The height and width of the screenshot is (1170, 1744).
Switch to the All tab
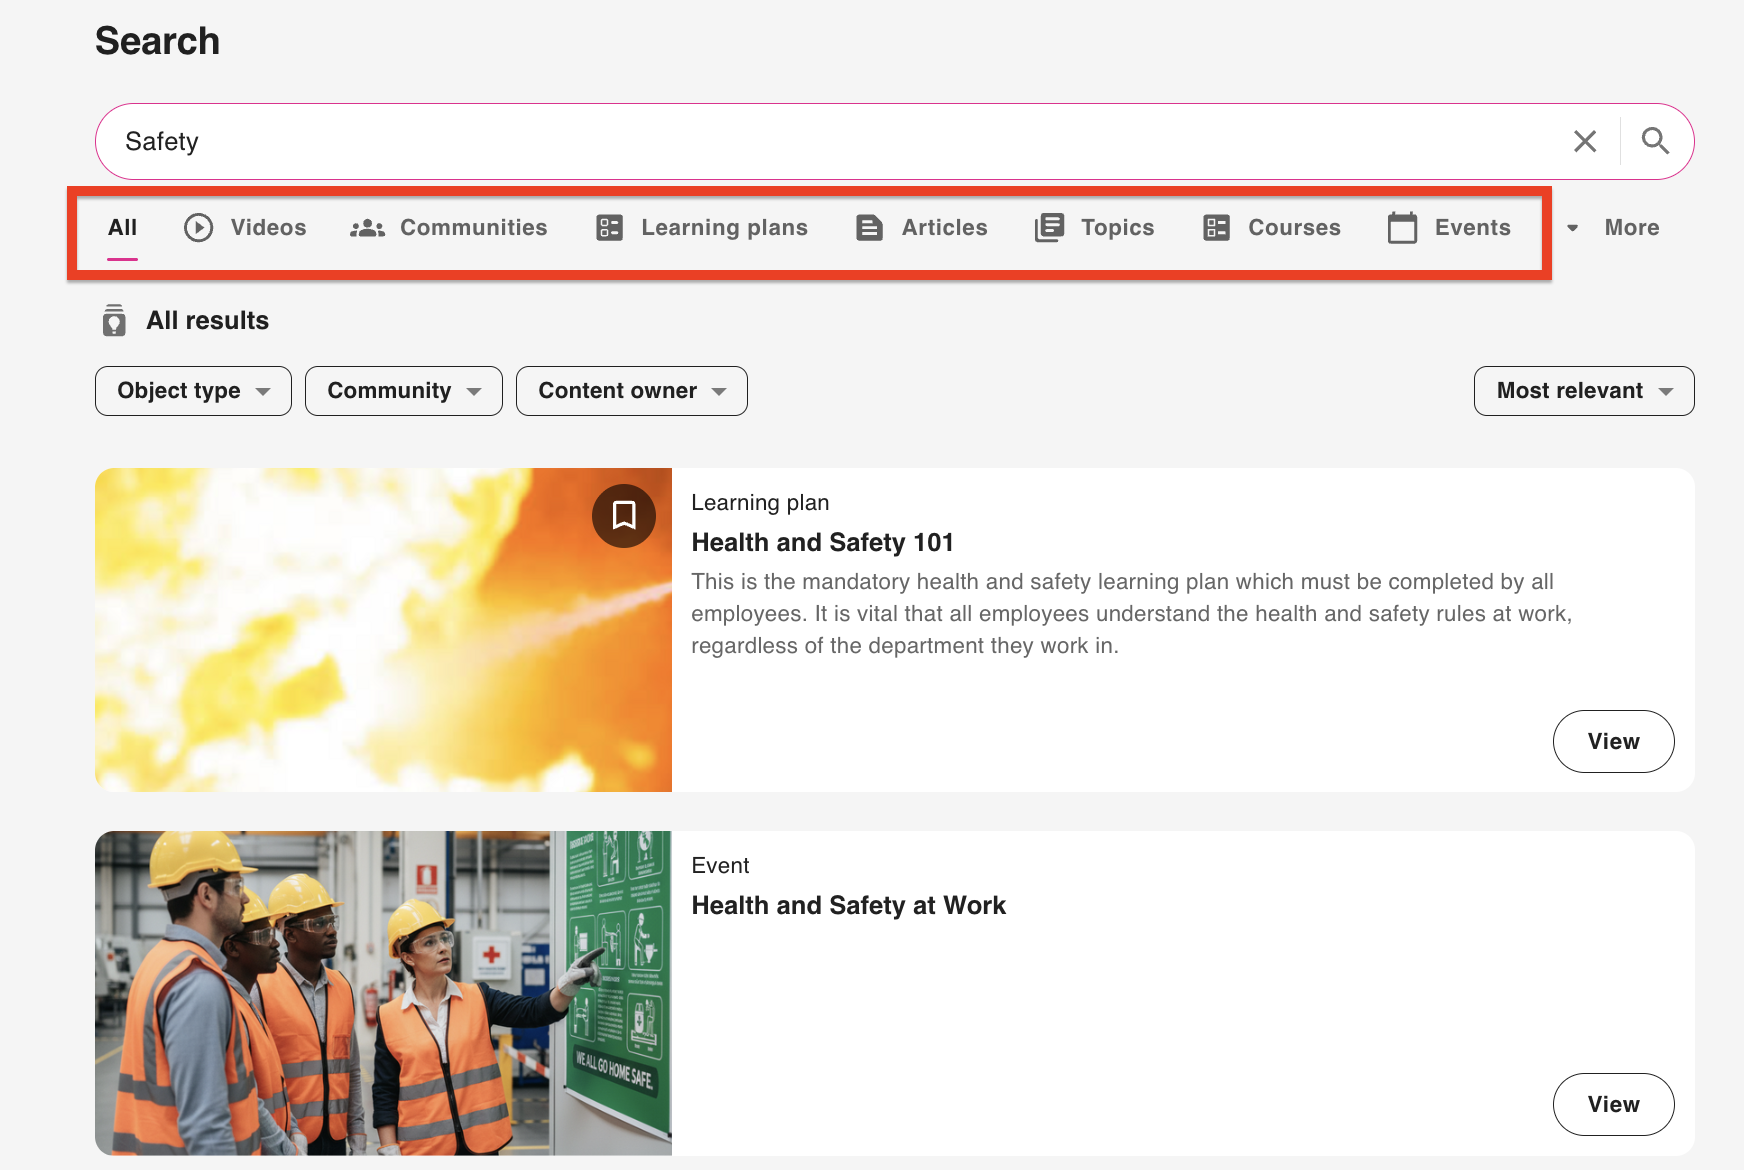tap(122, 228)
